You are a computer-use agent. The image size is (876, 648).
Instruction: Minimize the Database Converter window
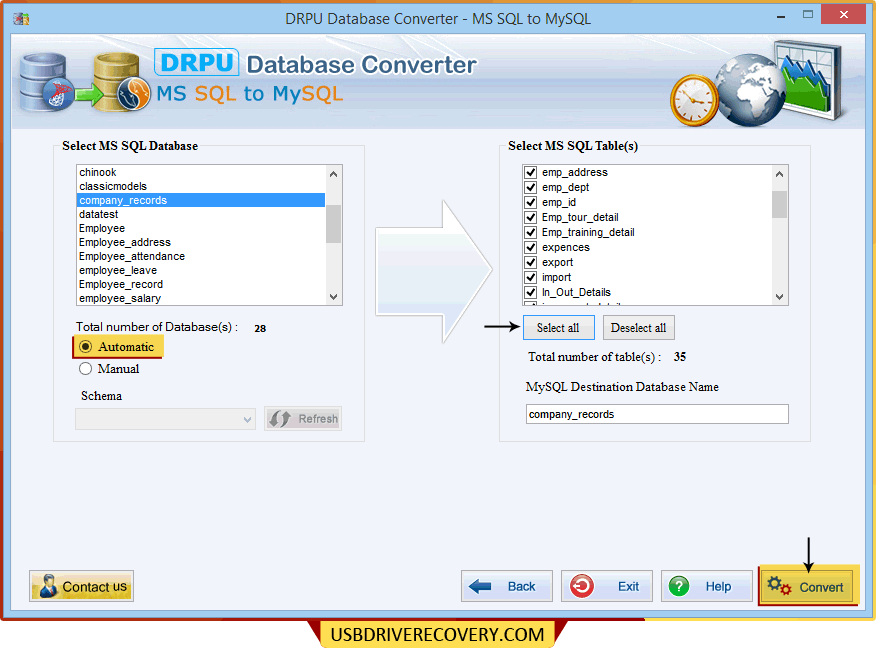pos(781,17)
